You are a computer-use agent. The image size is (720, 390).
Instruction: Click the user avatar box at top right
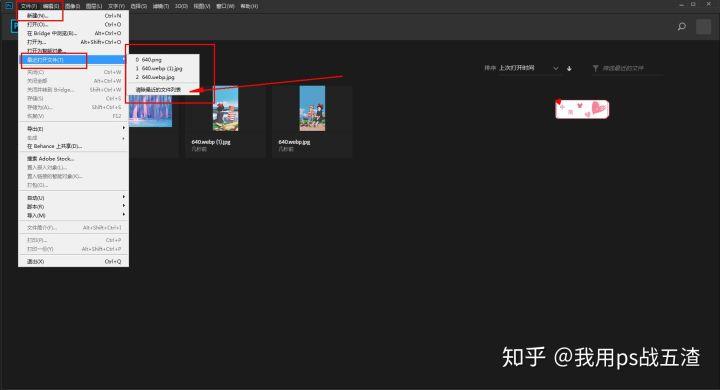[x=703, y=27]
